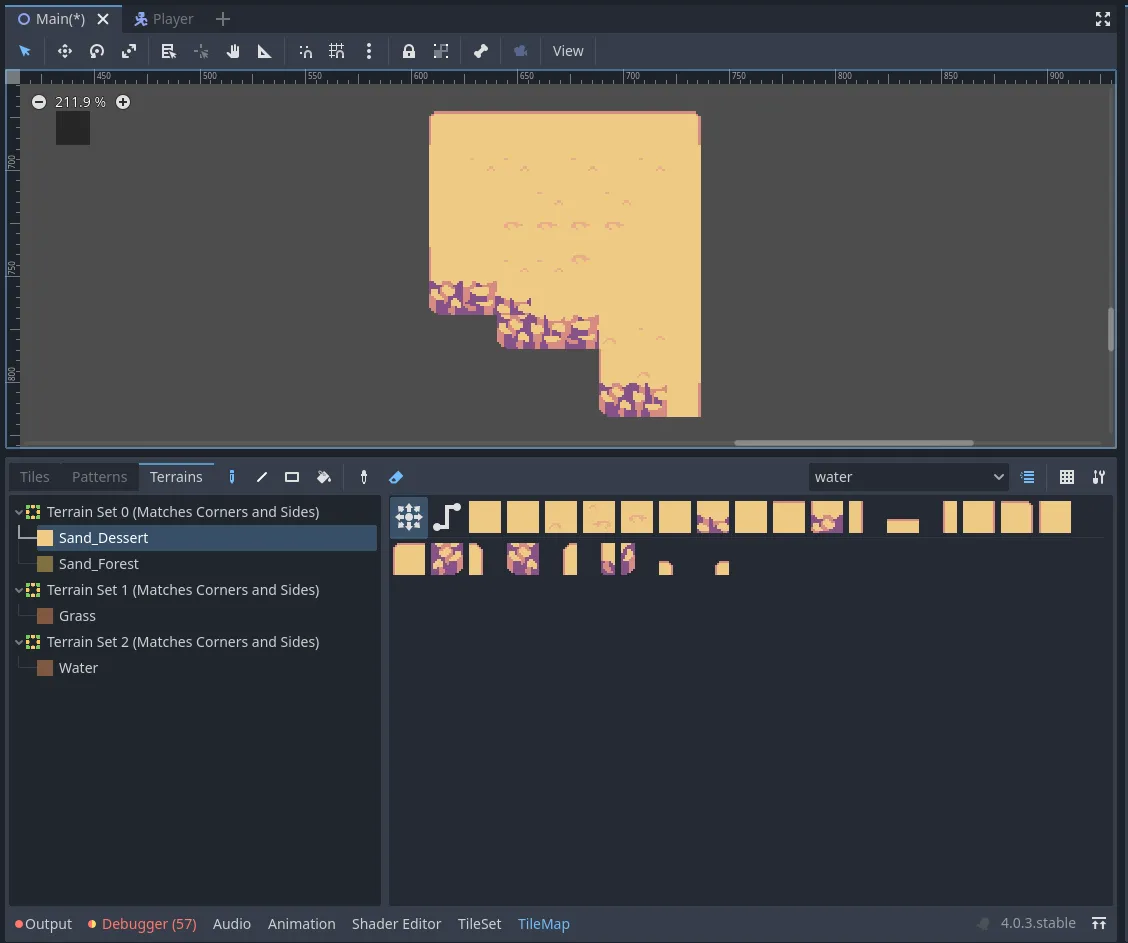Select the Paint pencil tool
Viewport: 1128px width, 943px height.
(232, 477)
